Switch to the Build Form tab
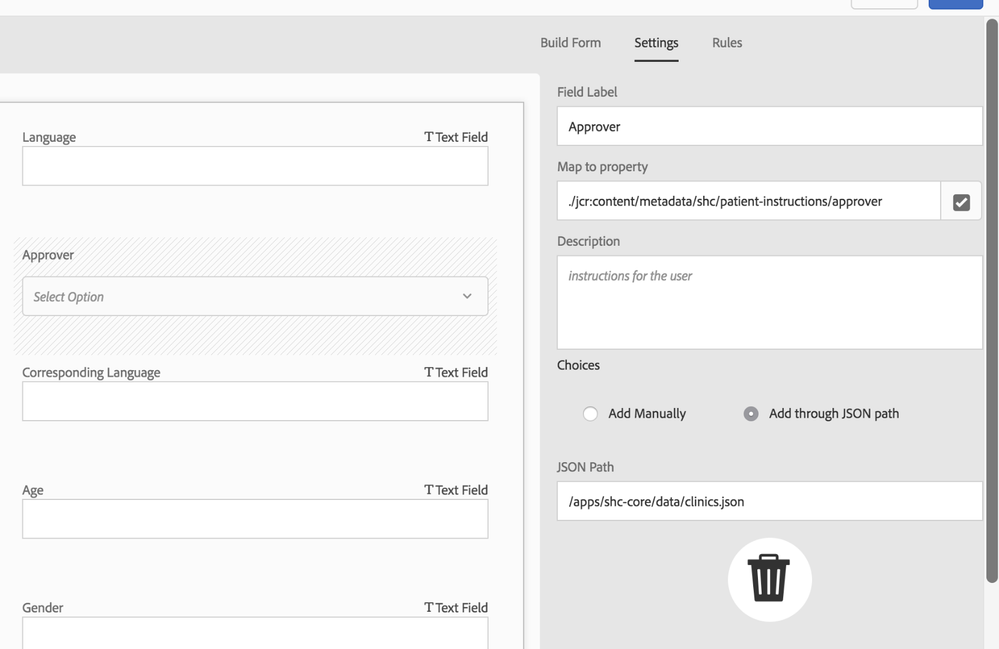The height and width of the screenshot is (649, 999). point(570,43)
